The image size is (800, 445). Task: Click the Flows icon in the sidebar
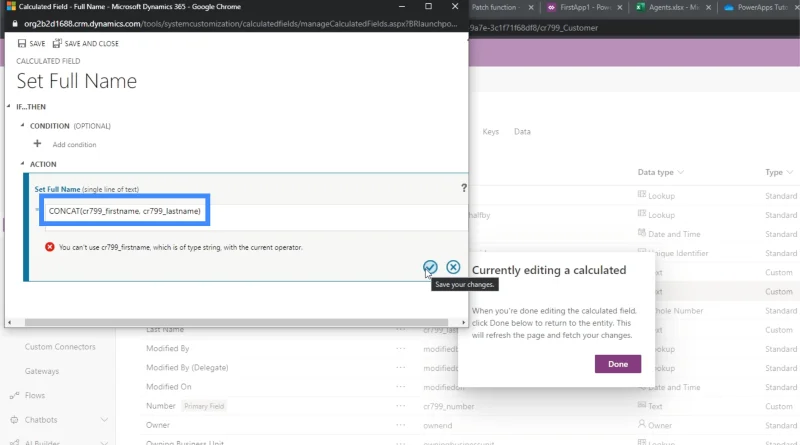click(x=14, y=395)
